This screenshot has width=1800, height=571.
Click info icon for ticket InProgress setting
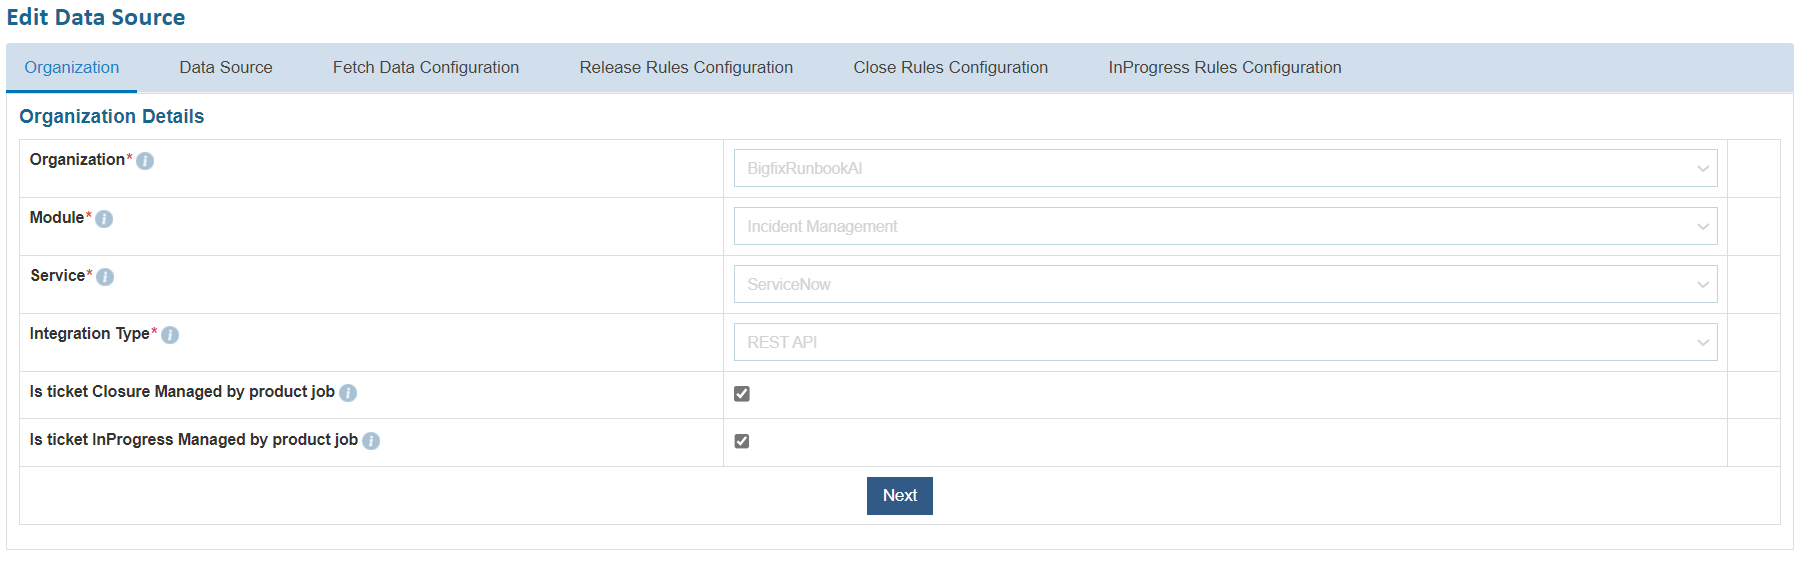click(371, 441)
